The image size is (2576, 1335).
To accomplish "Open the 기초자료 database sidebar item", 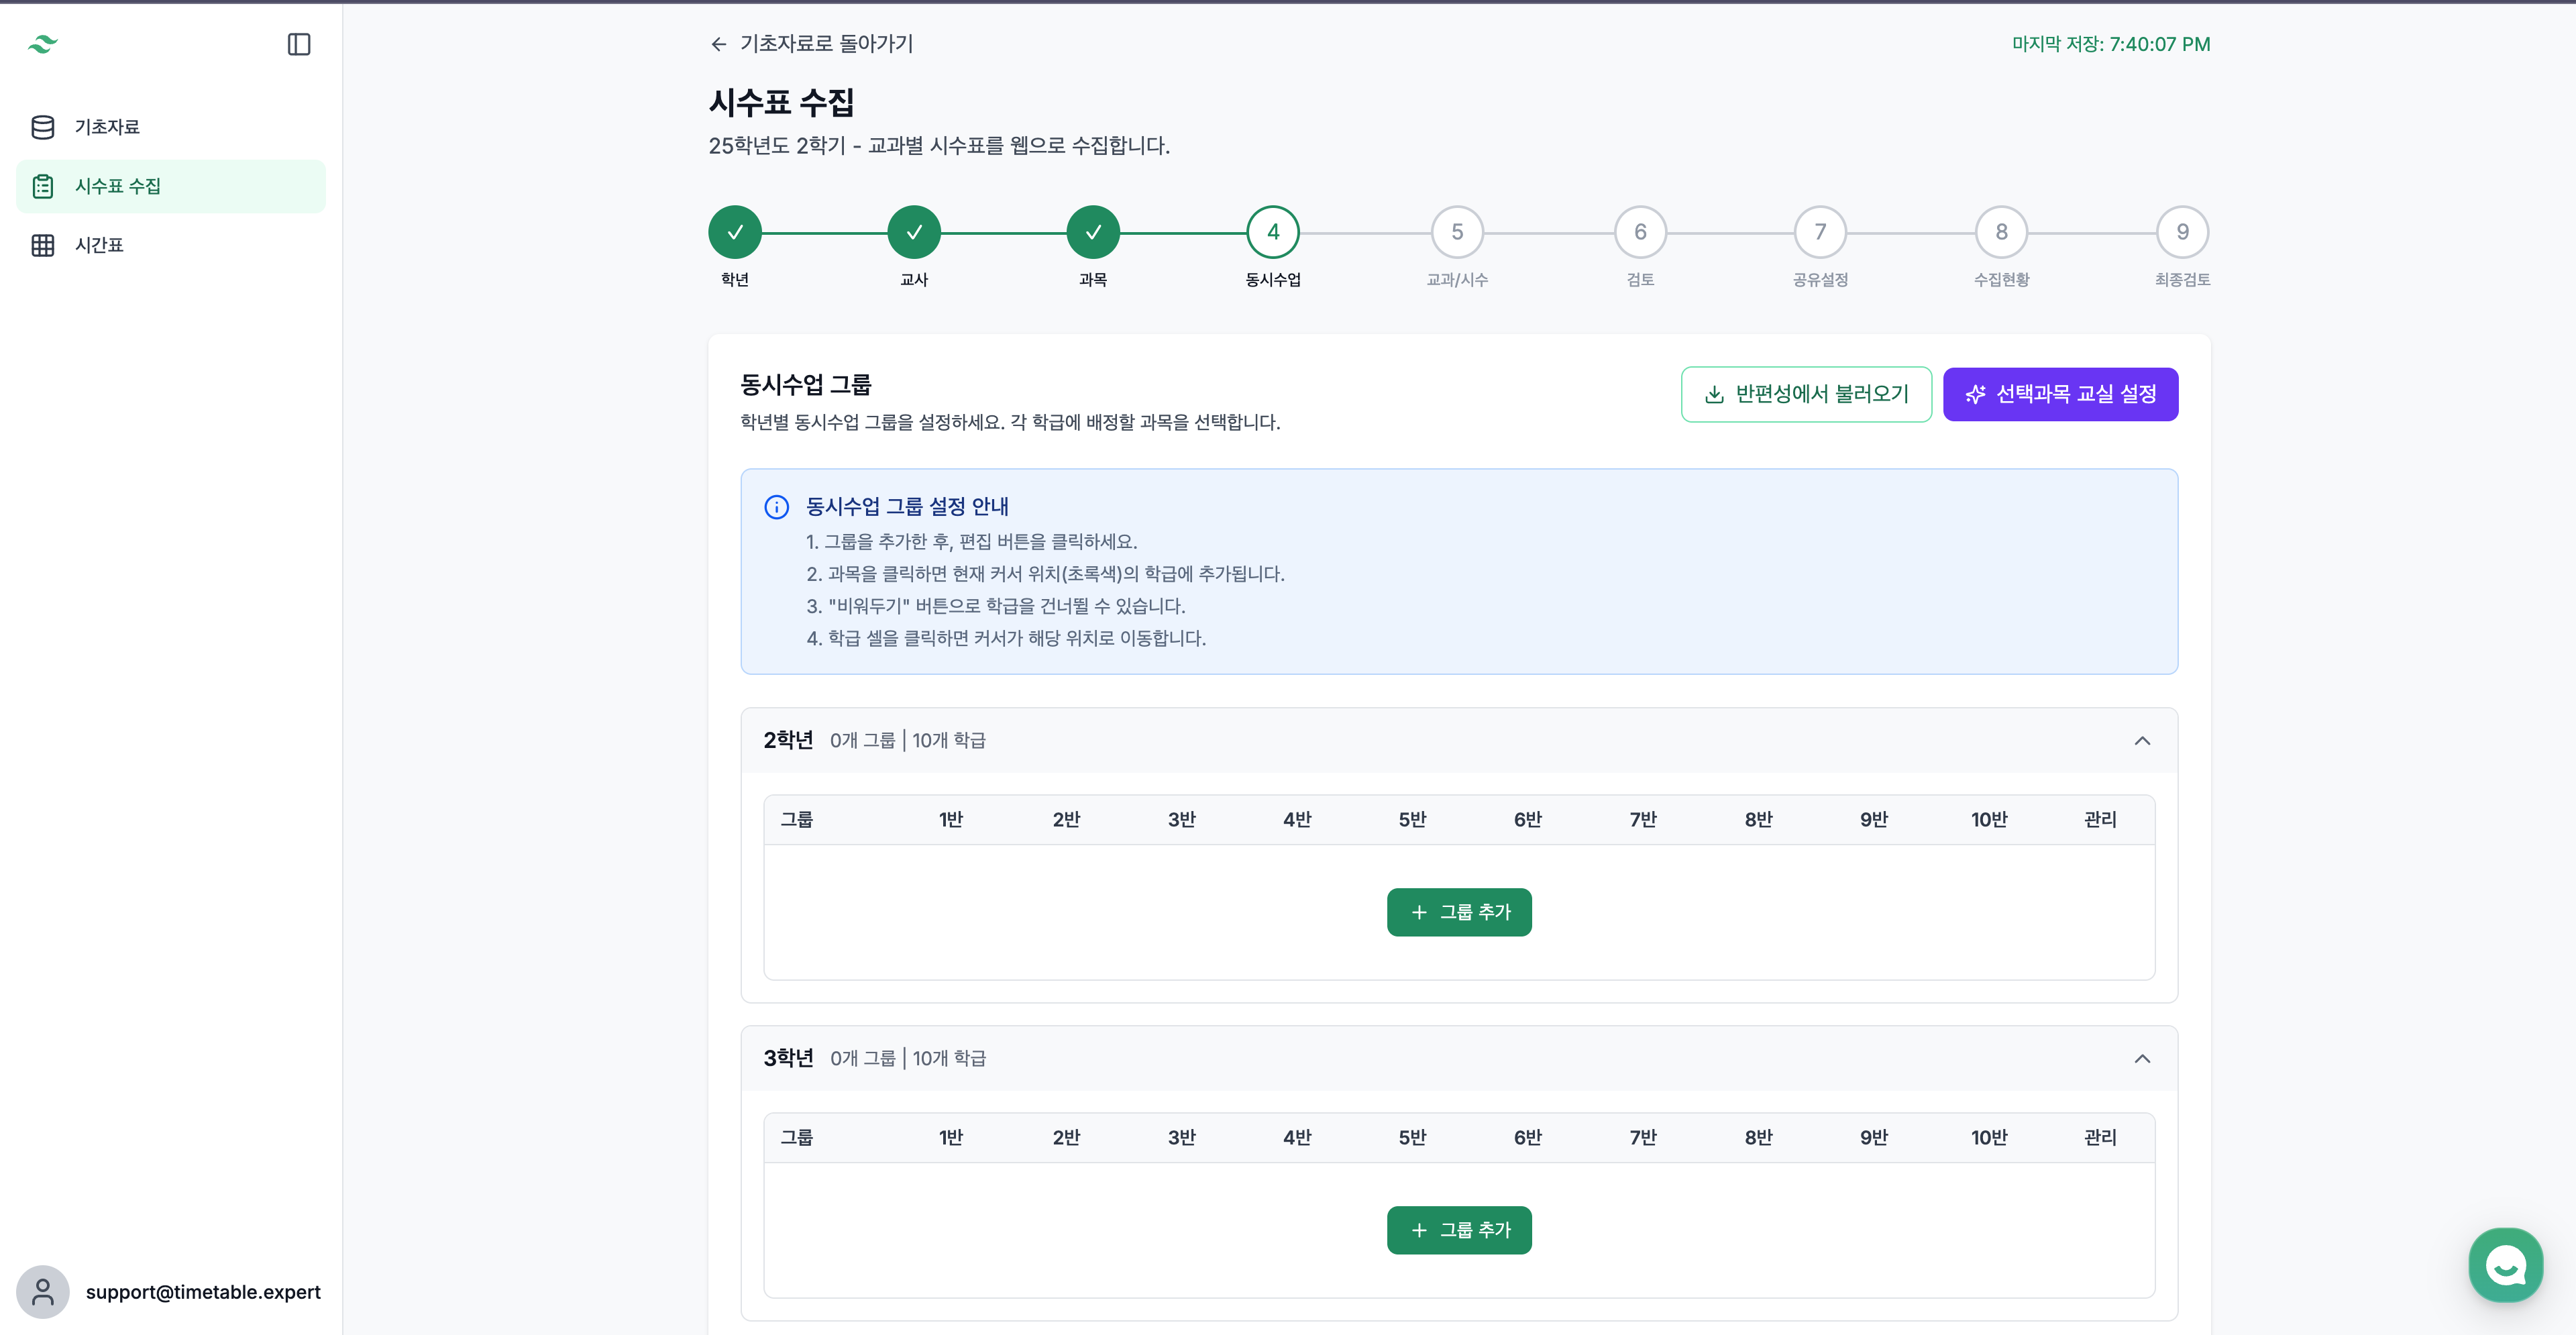I will tap(106, 127).
